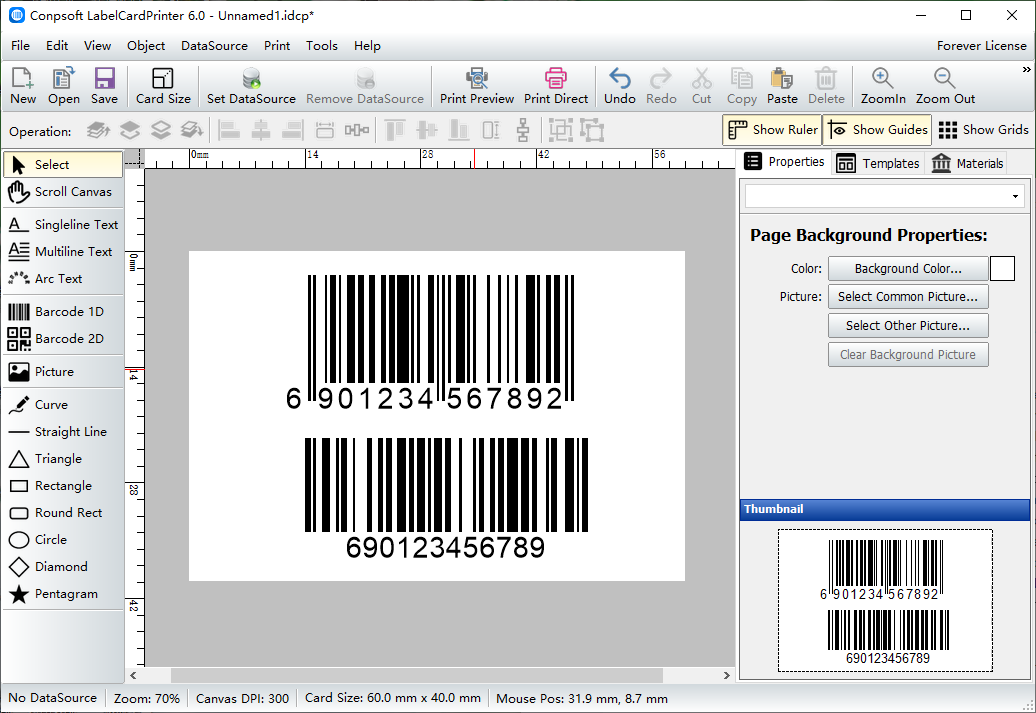Click the scrollbar left arrow
The height and width of the screenshot is (713, 1036).
133,675
